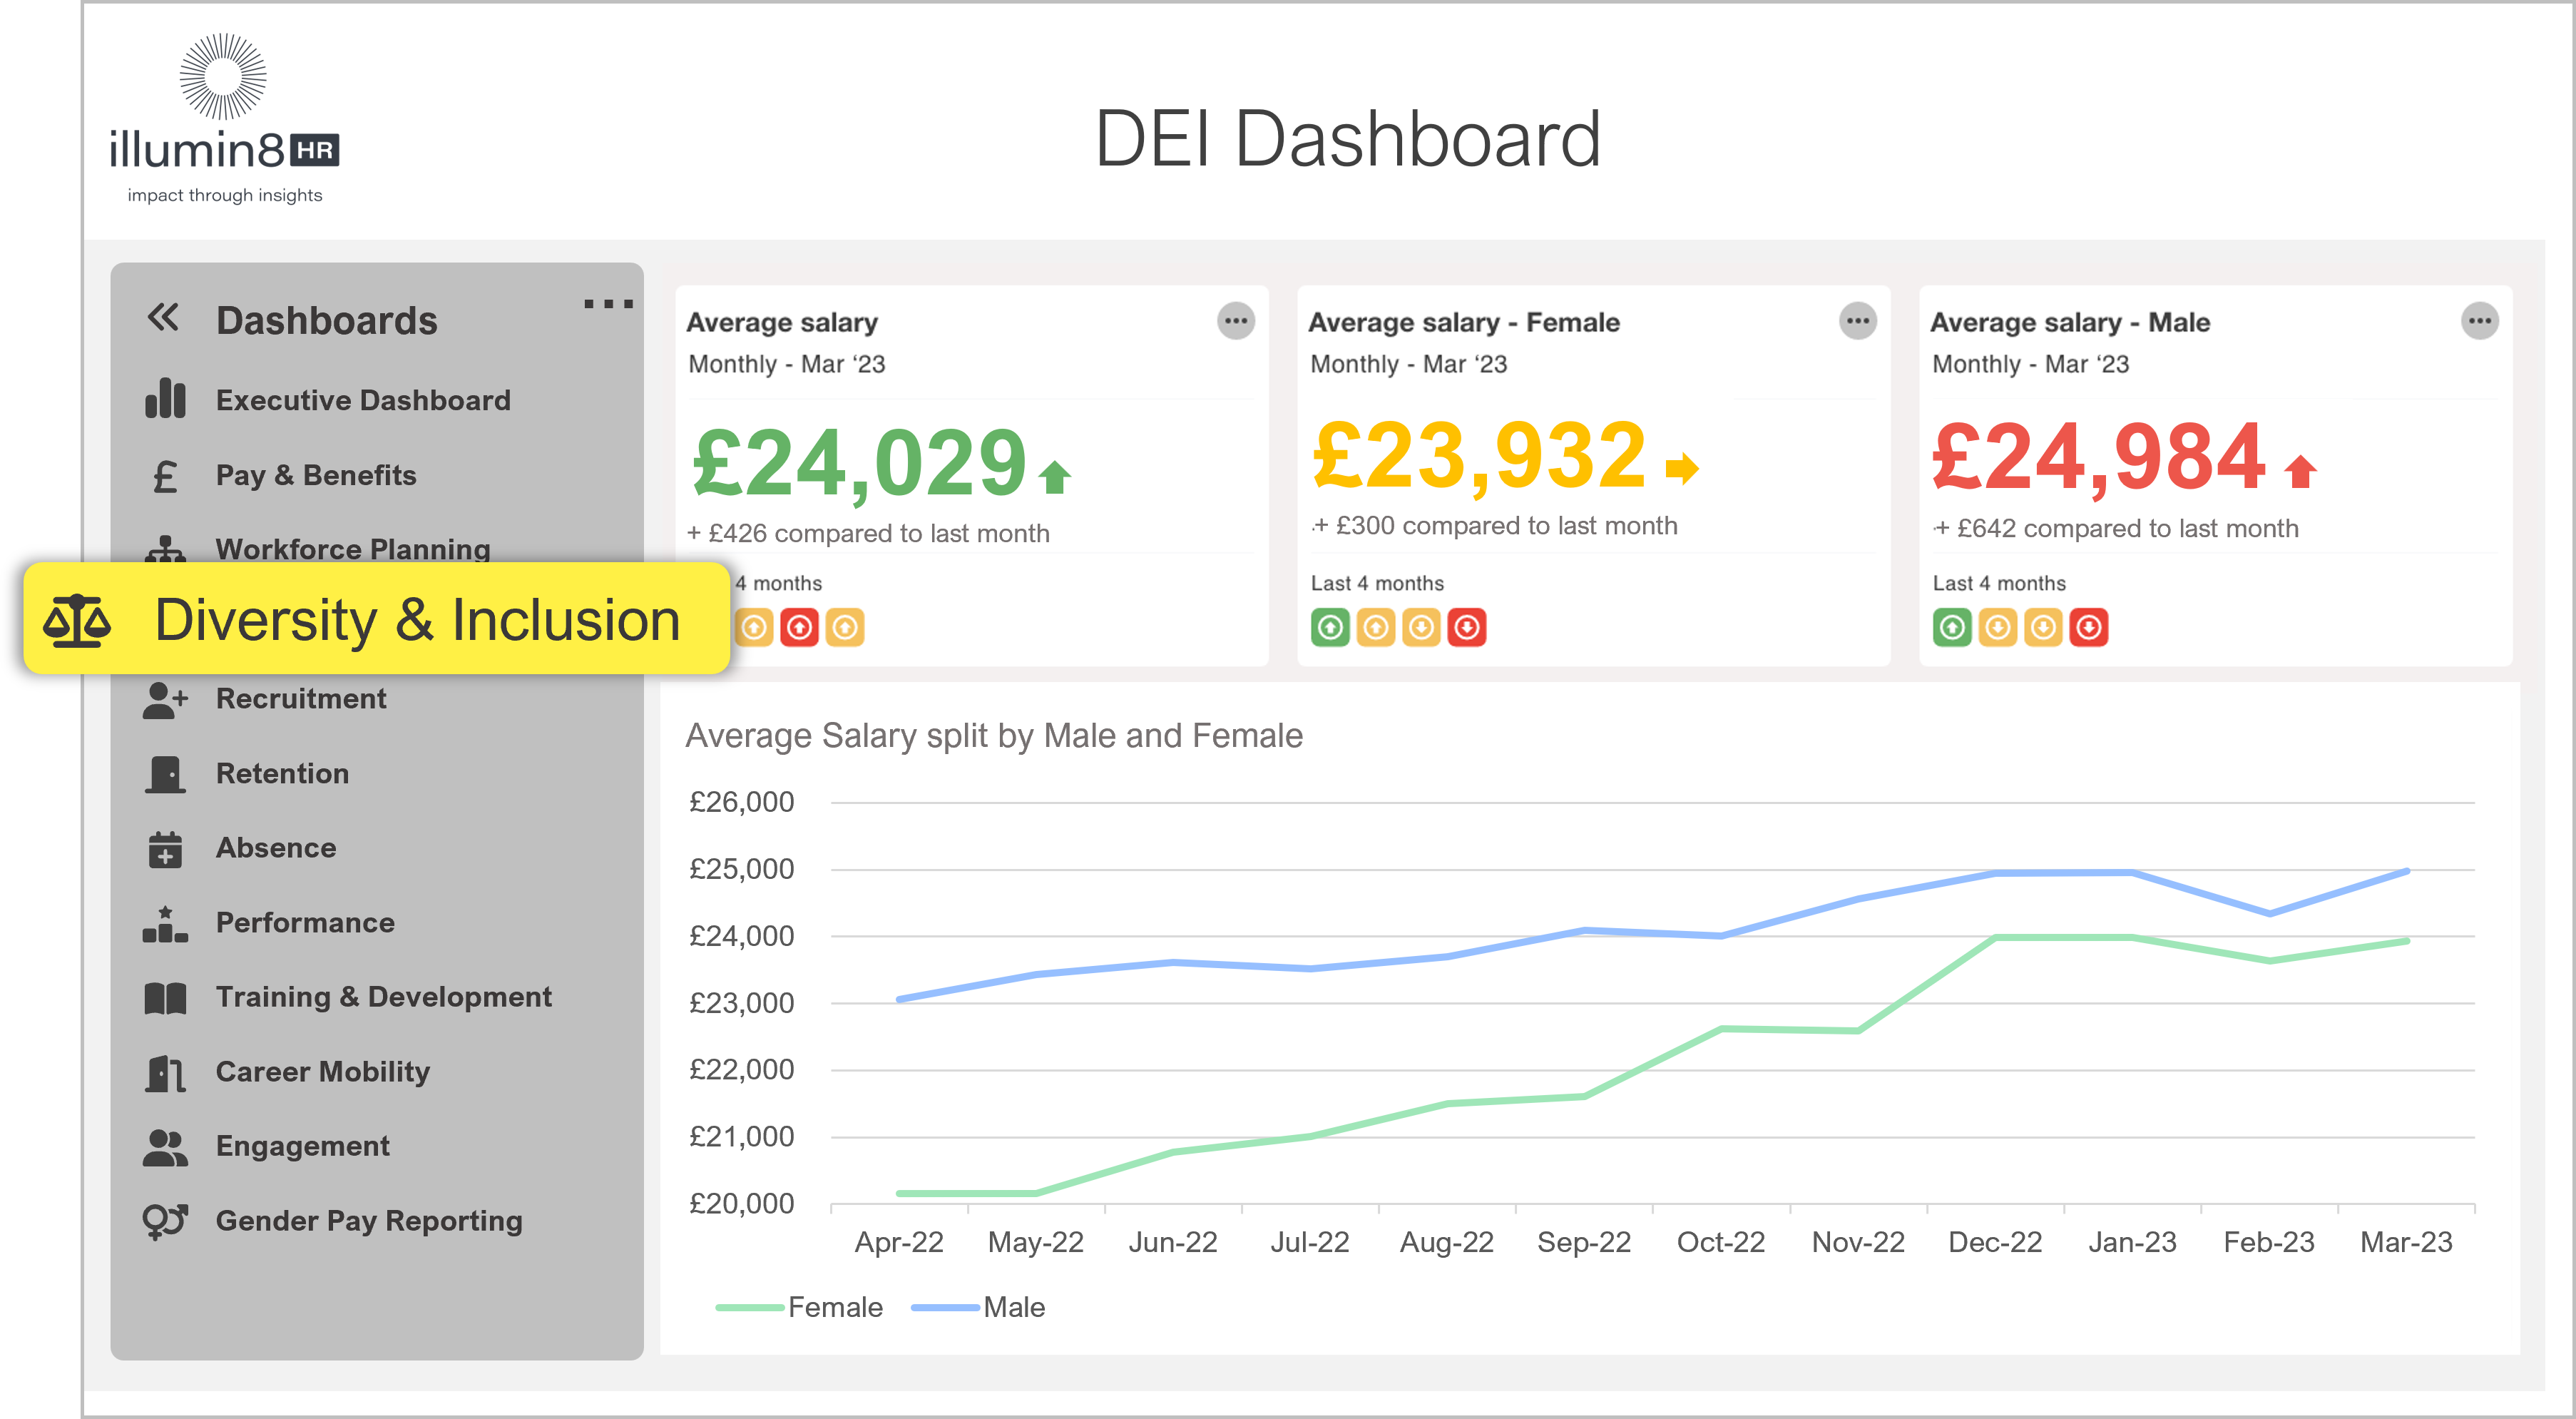The image size is (2576, 1419).
Task: Expand the Average salary options menu
Action: (x=1240, y=322)
